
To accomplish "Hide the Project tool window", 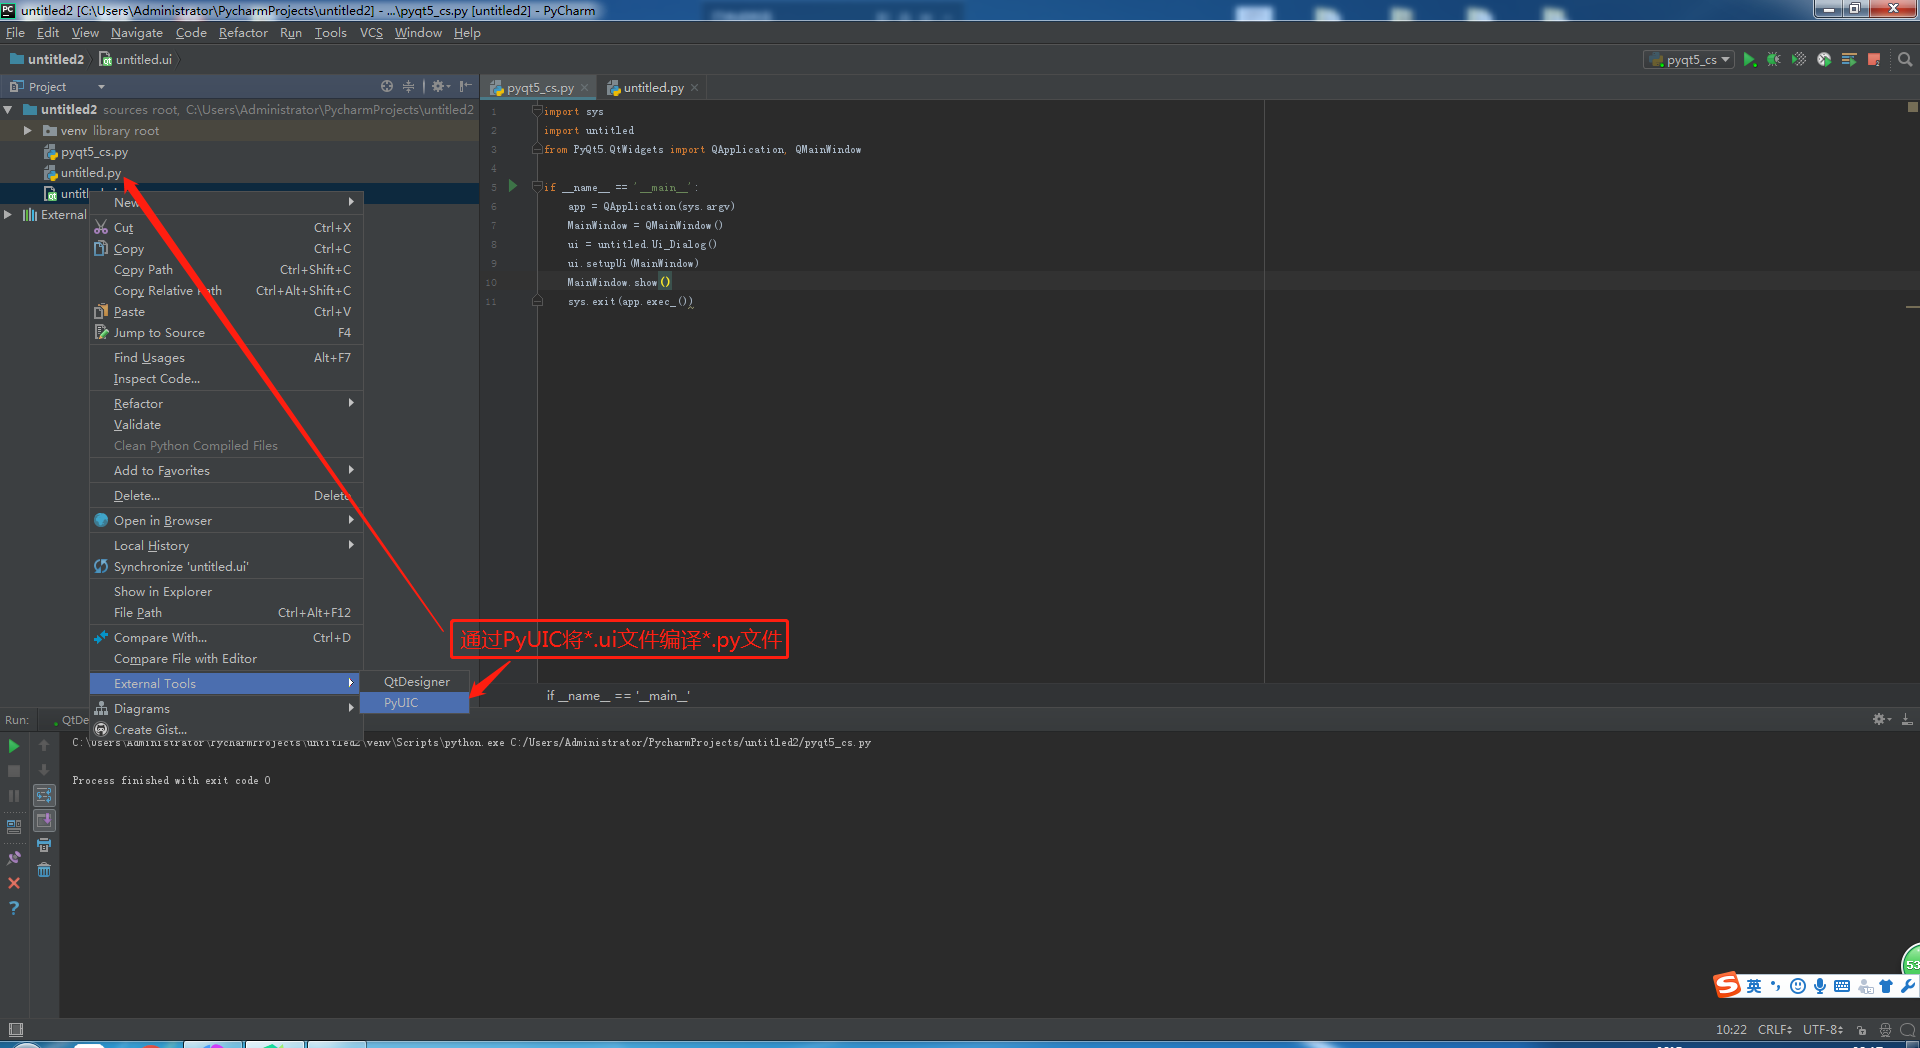I will 465,87.
